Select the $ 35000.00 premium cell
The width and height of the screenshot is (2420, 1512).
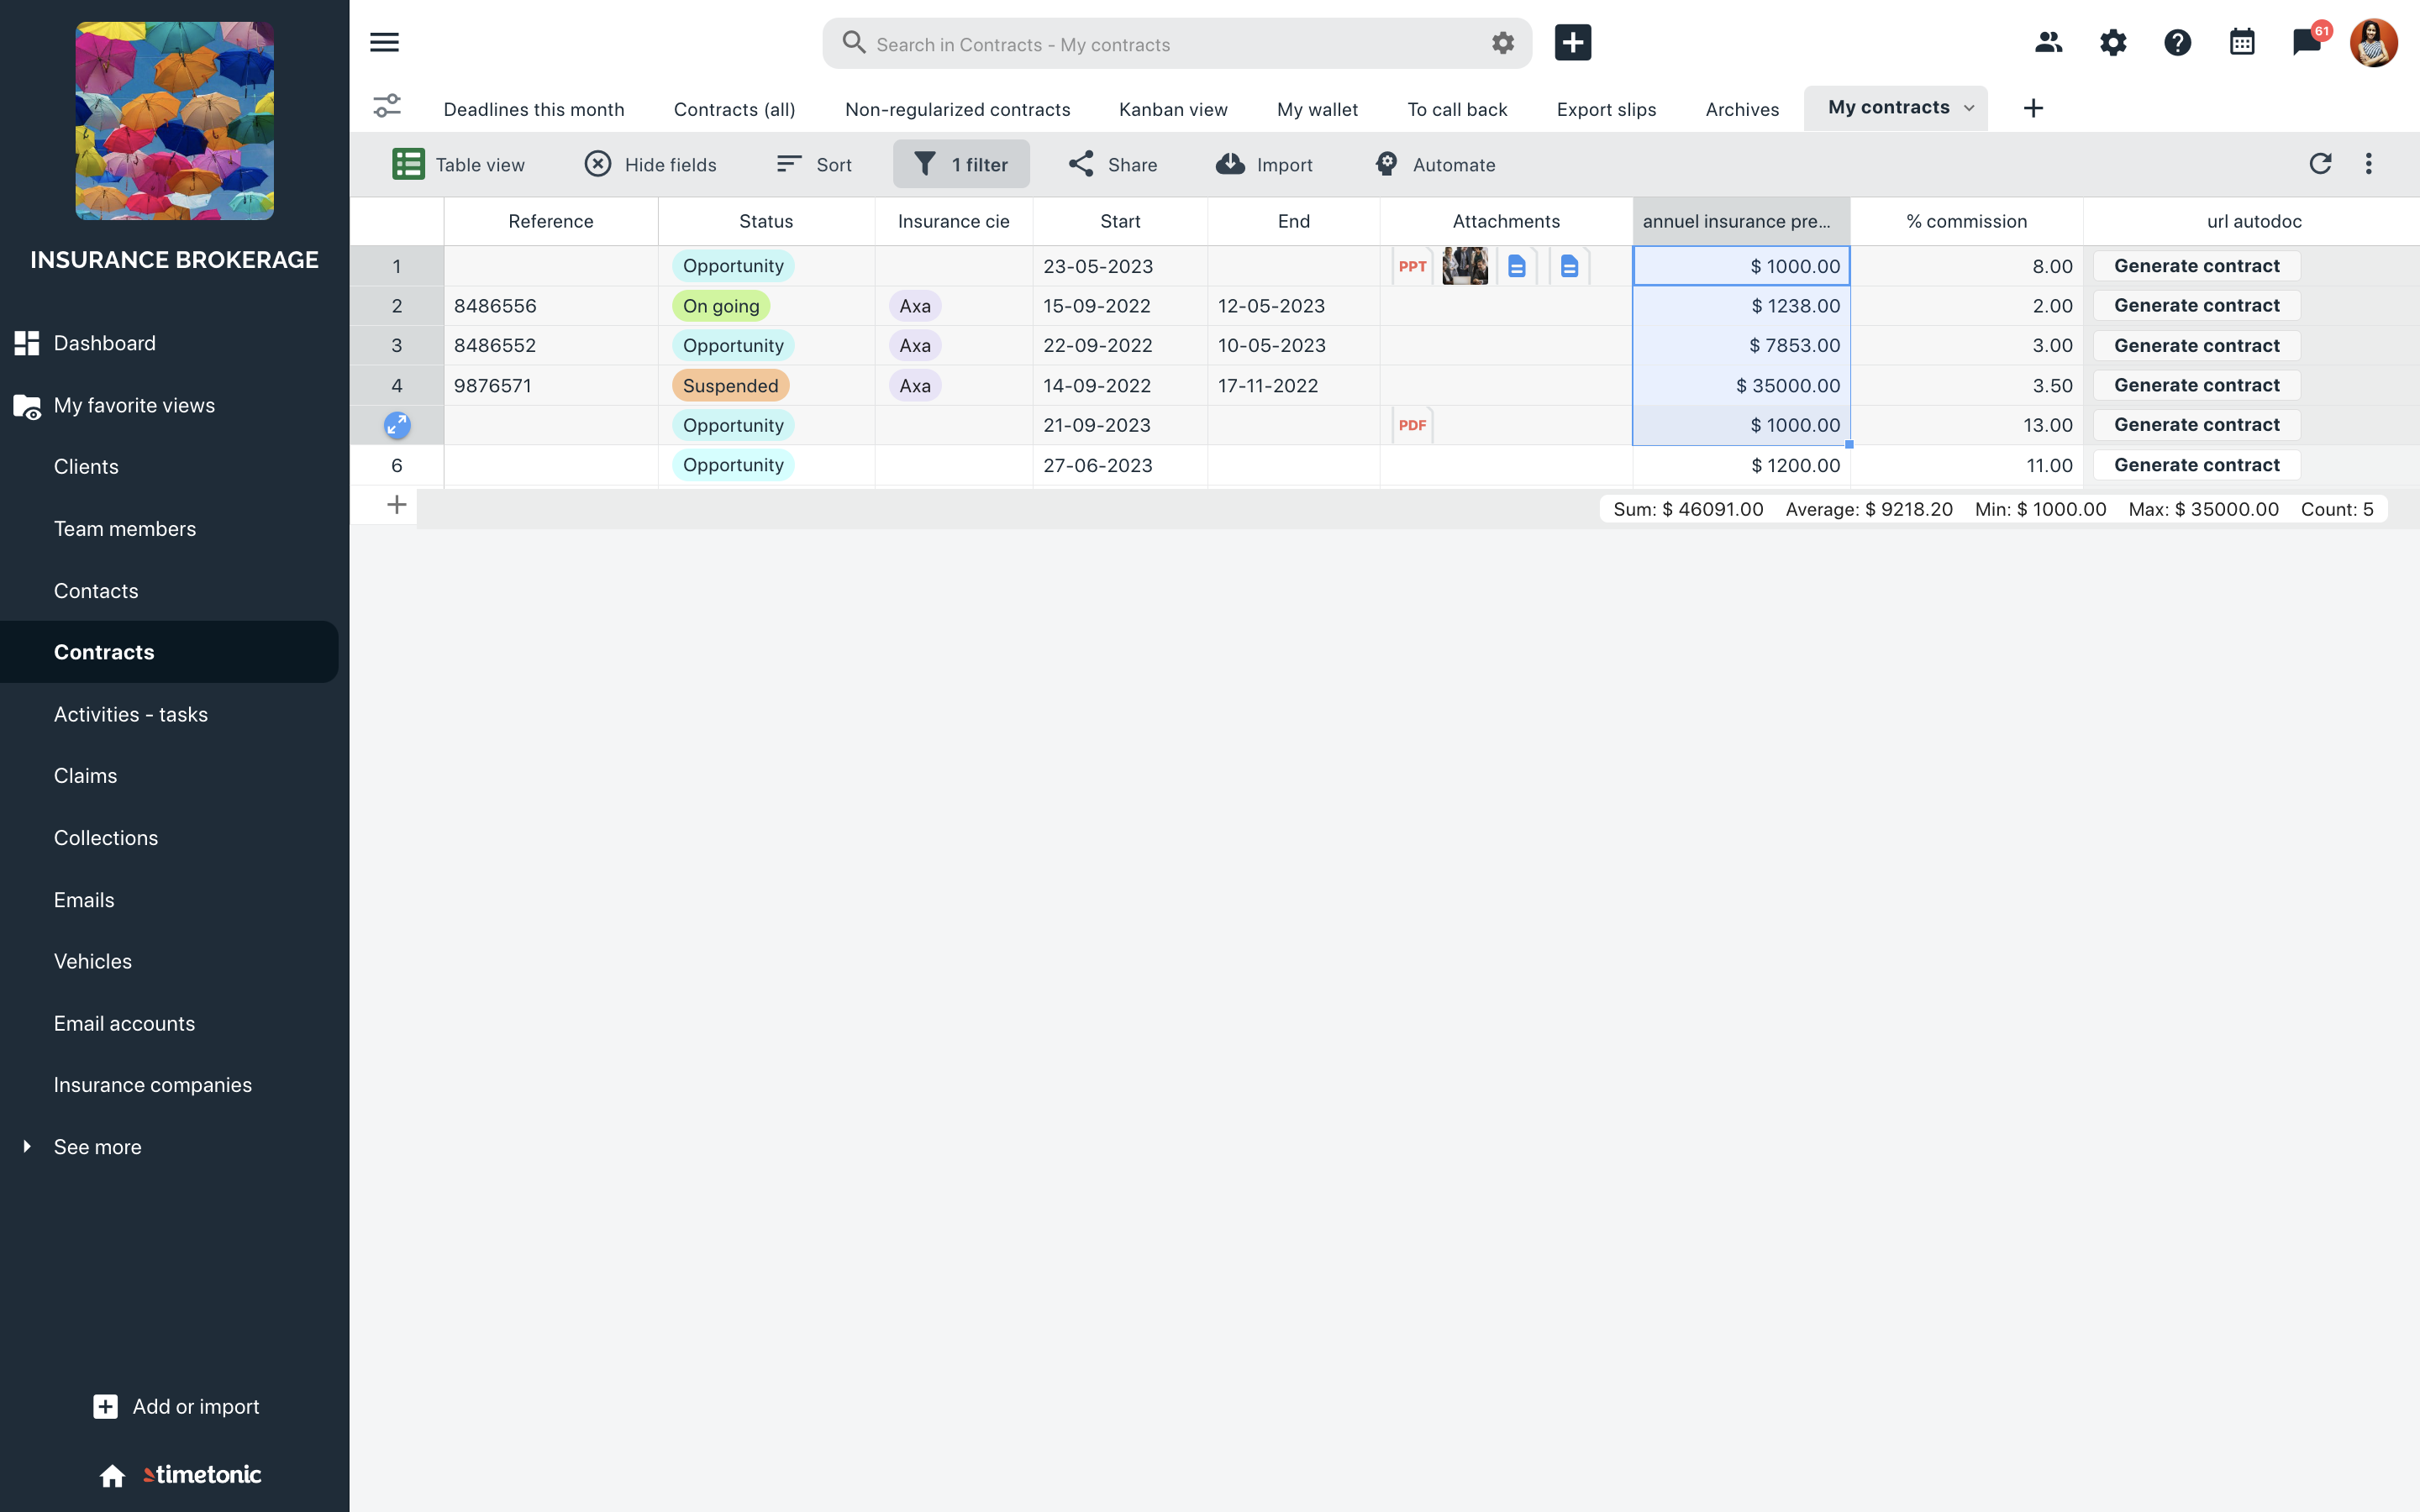coord(1741,385)
